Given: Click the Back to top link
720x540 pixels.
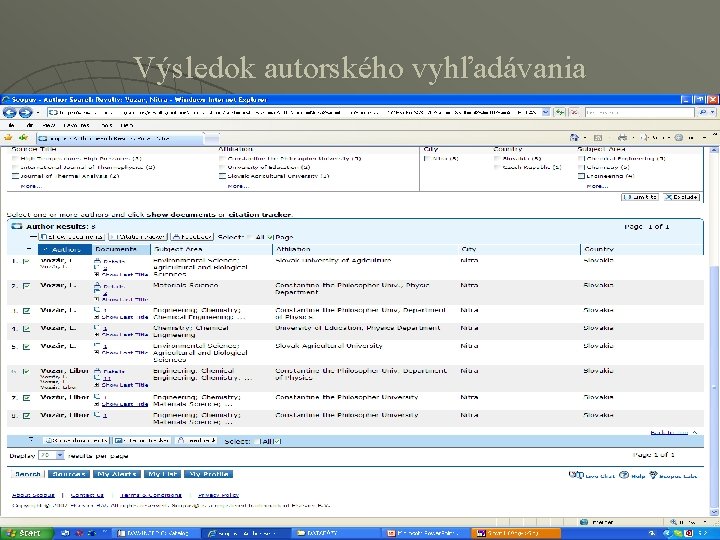Looking at the screenshot, I should (669, 433).
